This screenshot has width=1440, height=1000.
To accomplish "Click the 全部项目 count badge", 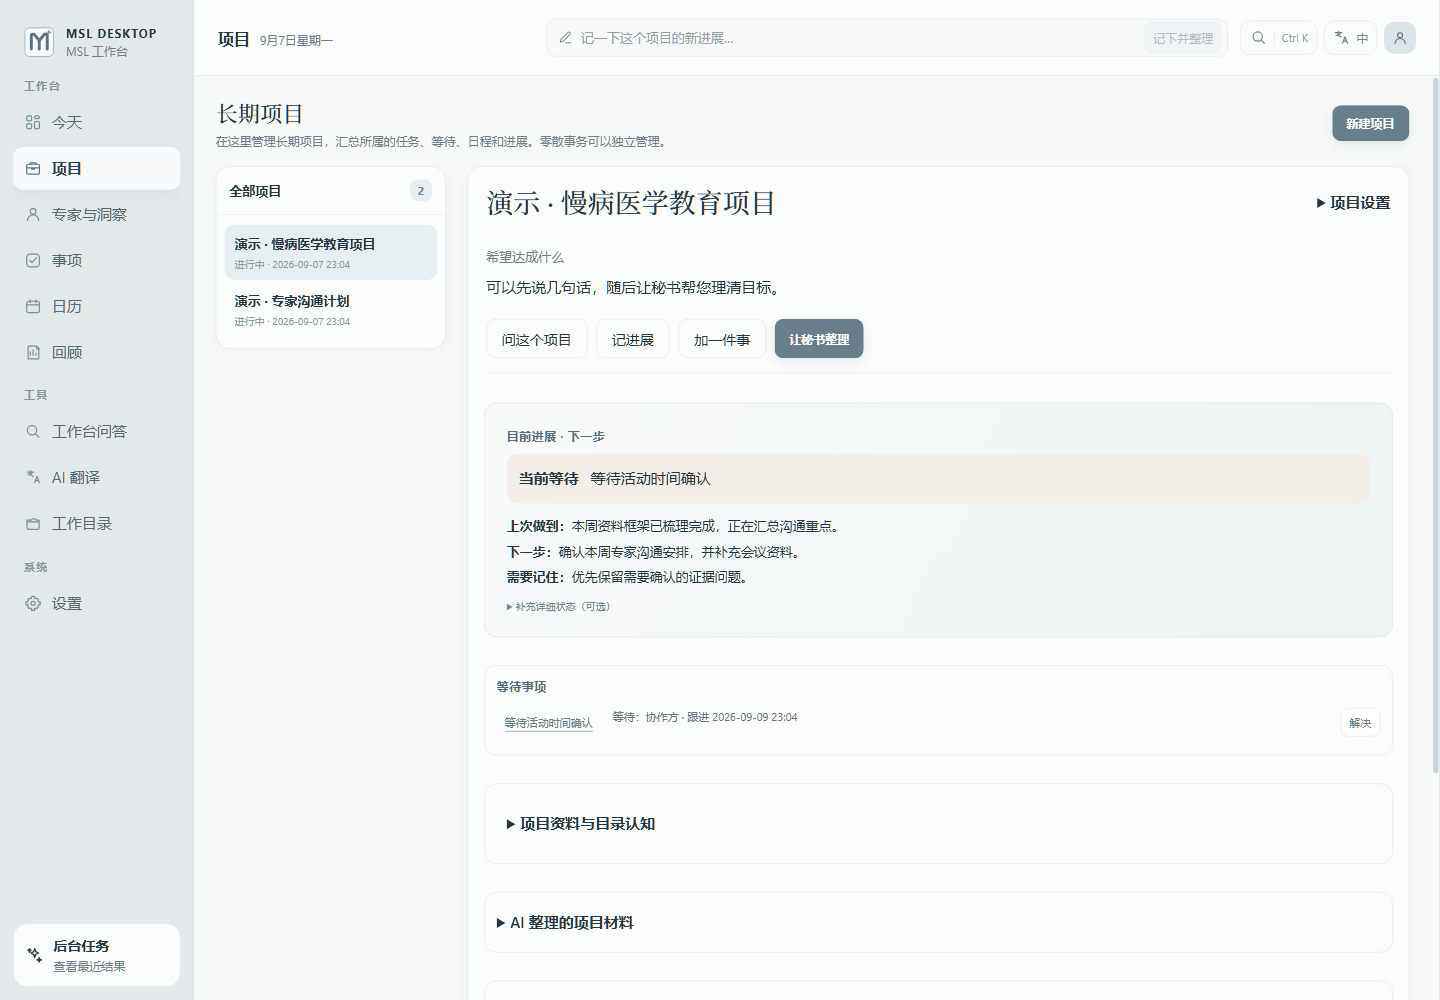I will pos(421,191).
